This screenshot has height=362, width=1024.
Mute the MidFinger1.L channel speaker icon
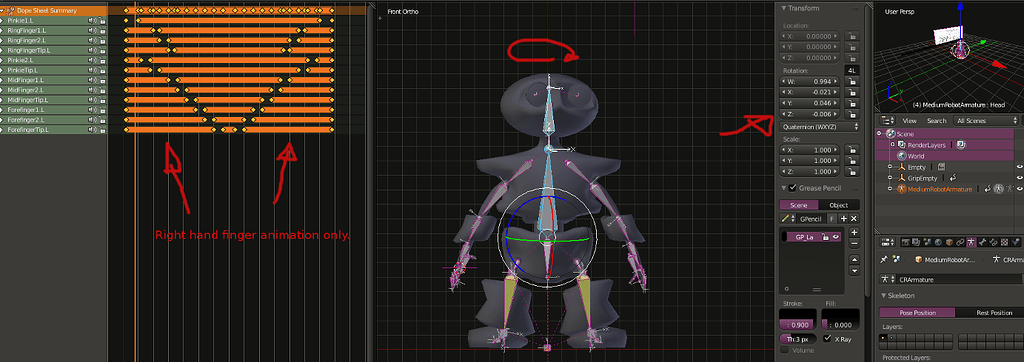93,80
